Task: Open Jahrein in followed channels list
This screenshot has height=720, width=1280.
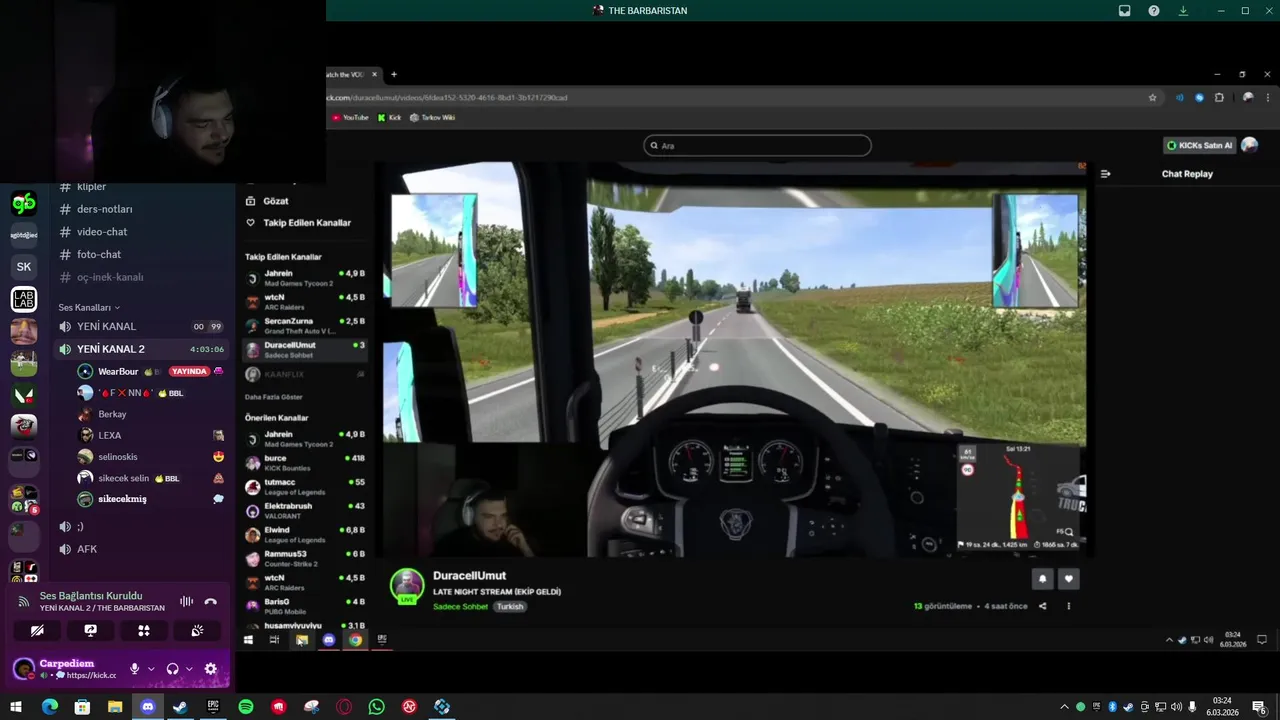Action: [x=305, y=278]
